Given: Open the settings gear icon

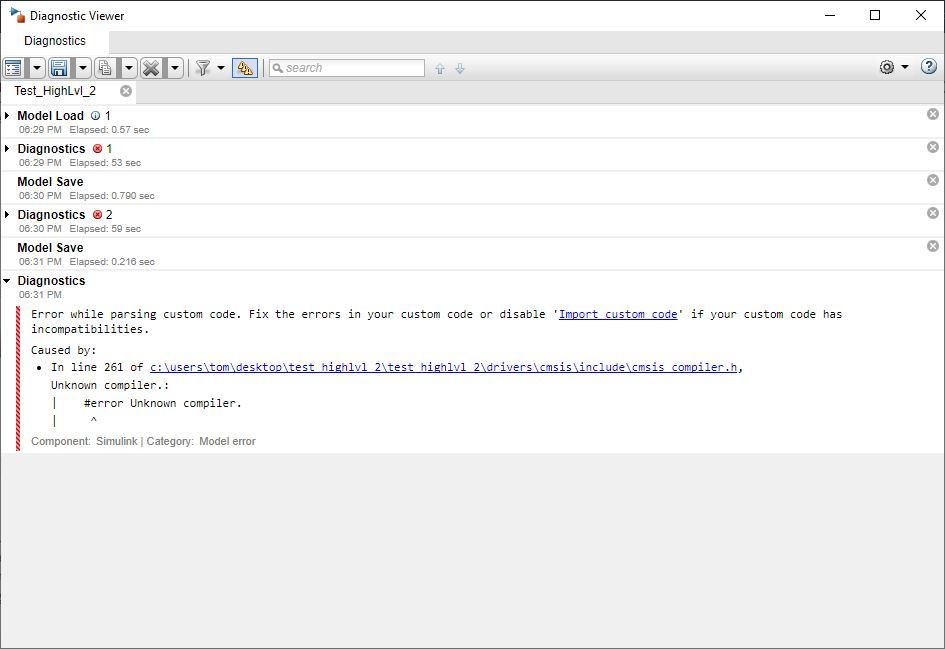Looking at the screenshot, I should 887,67.
